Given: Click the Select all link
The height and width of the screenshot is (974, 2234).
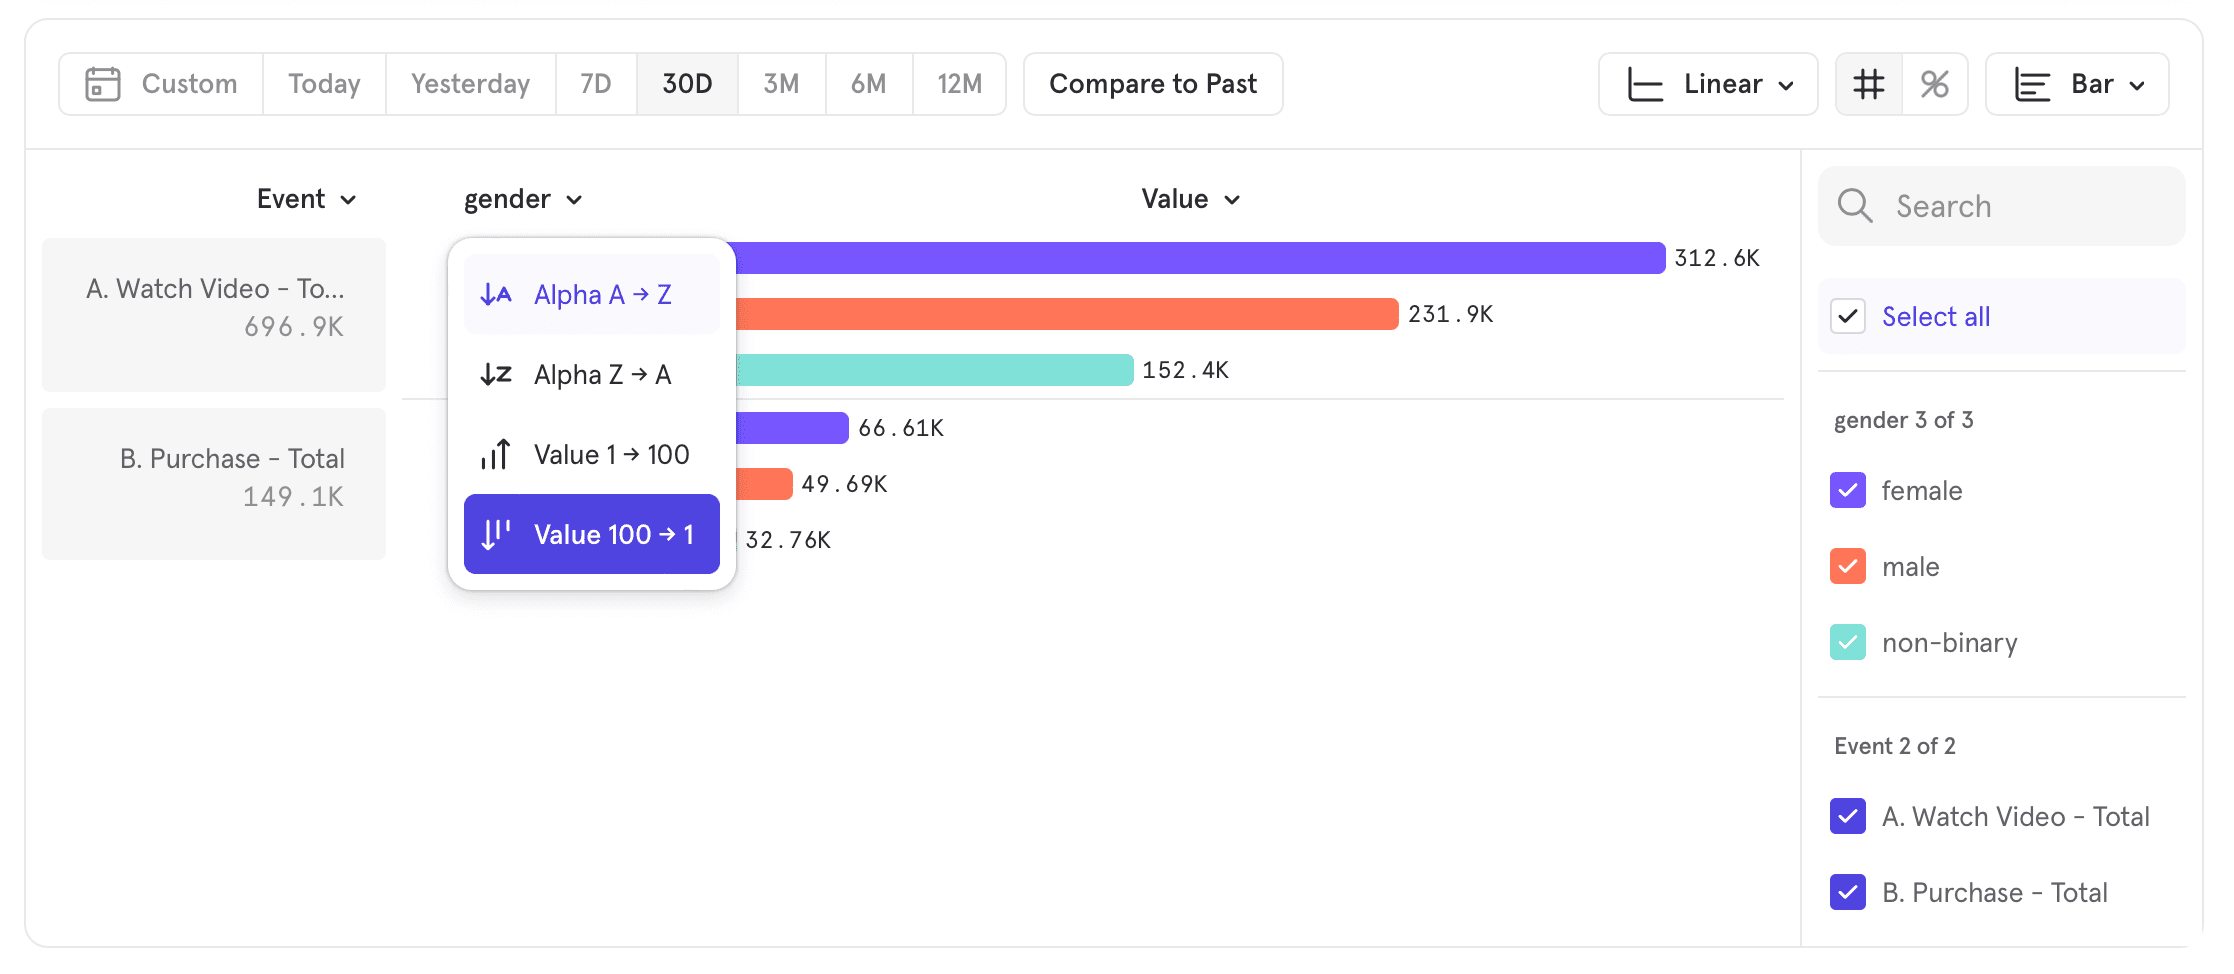Looking at the screenshot, I should (1935, 316).
